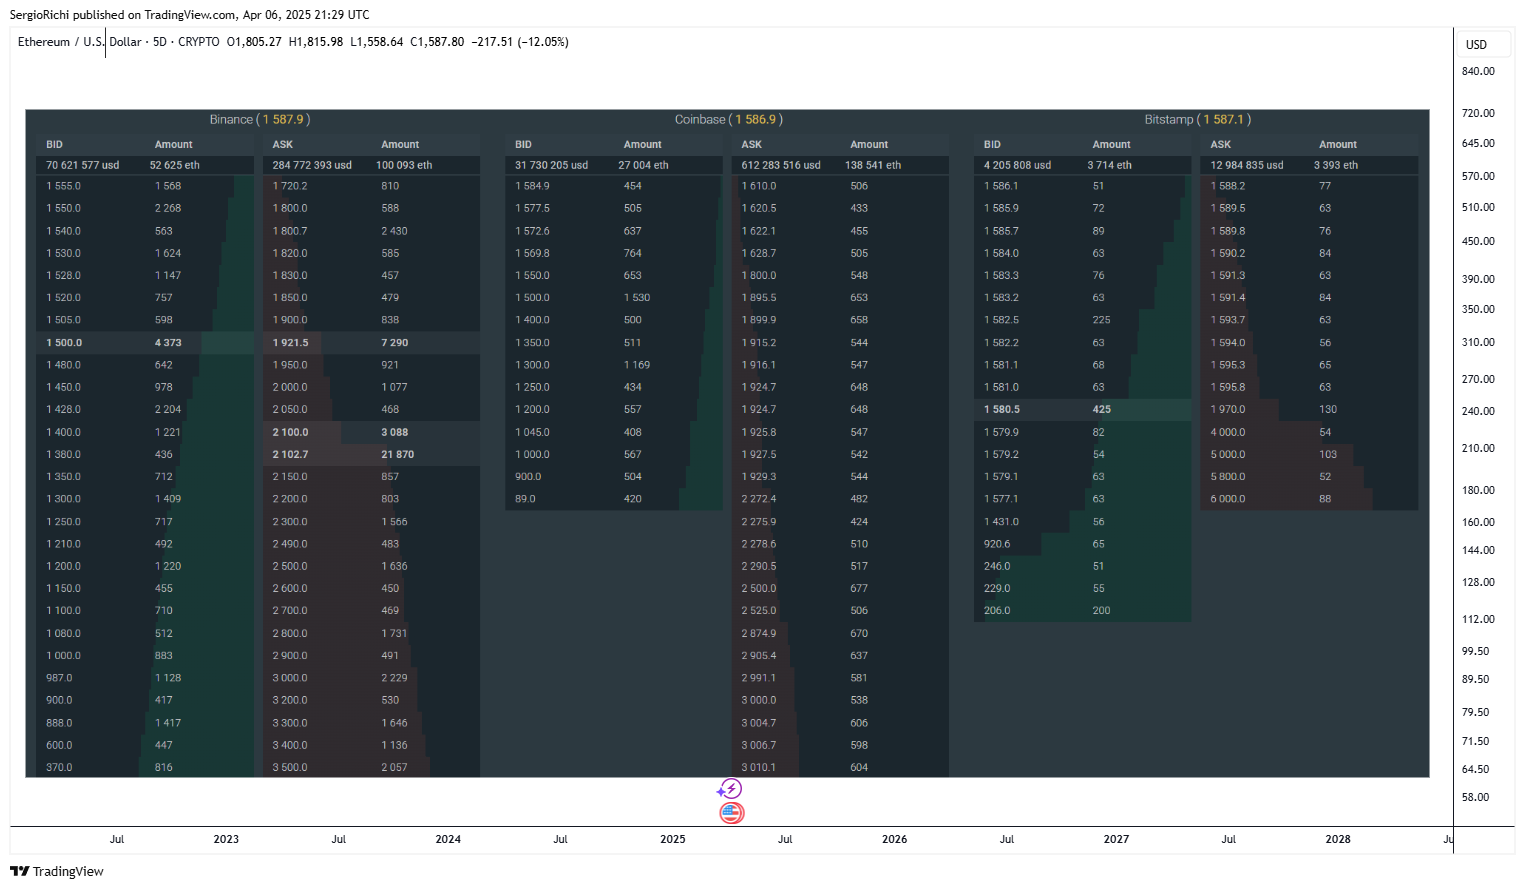The height and width of the screenshot is (889, 1525).
Task: Click the Binance ask price 1 921.5
Action: pyautogui.click(x=291, y=343)
